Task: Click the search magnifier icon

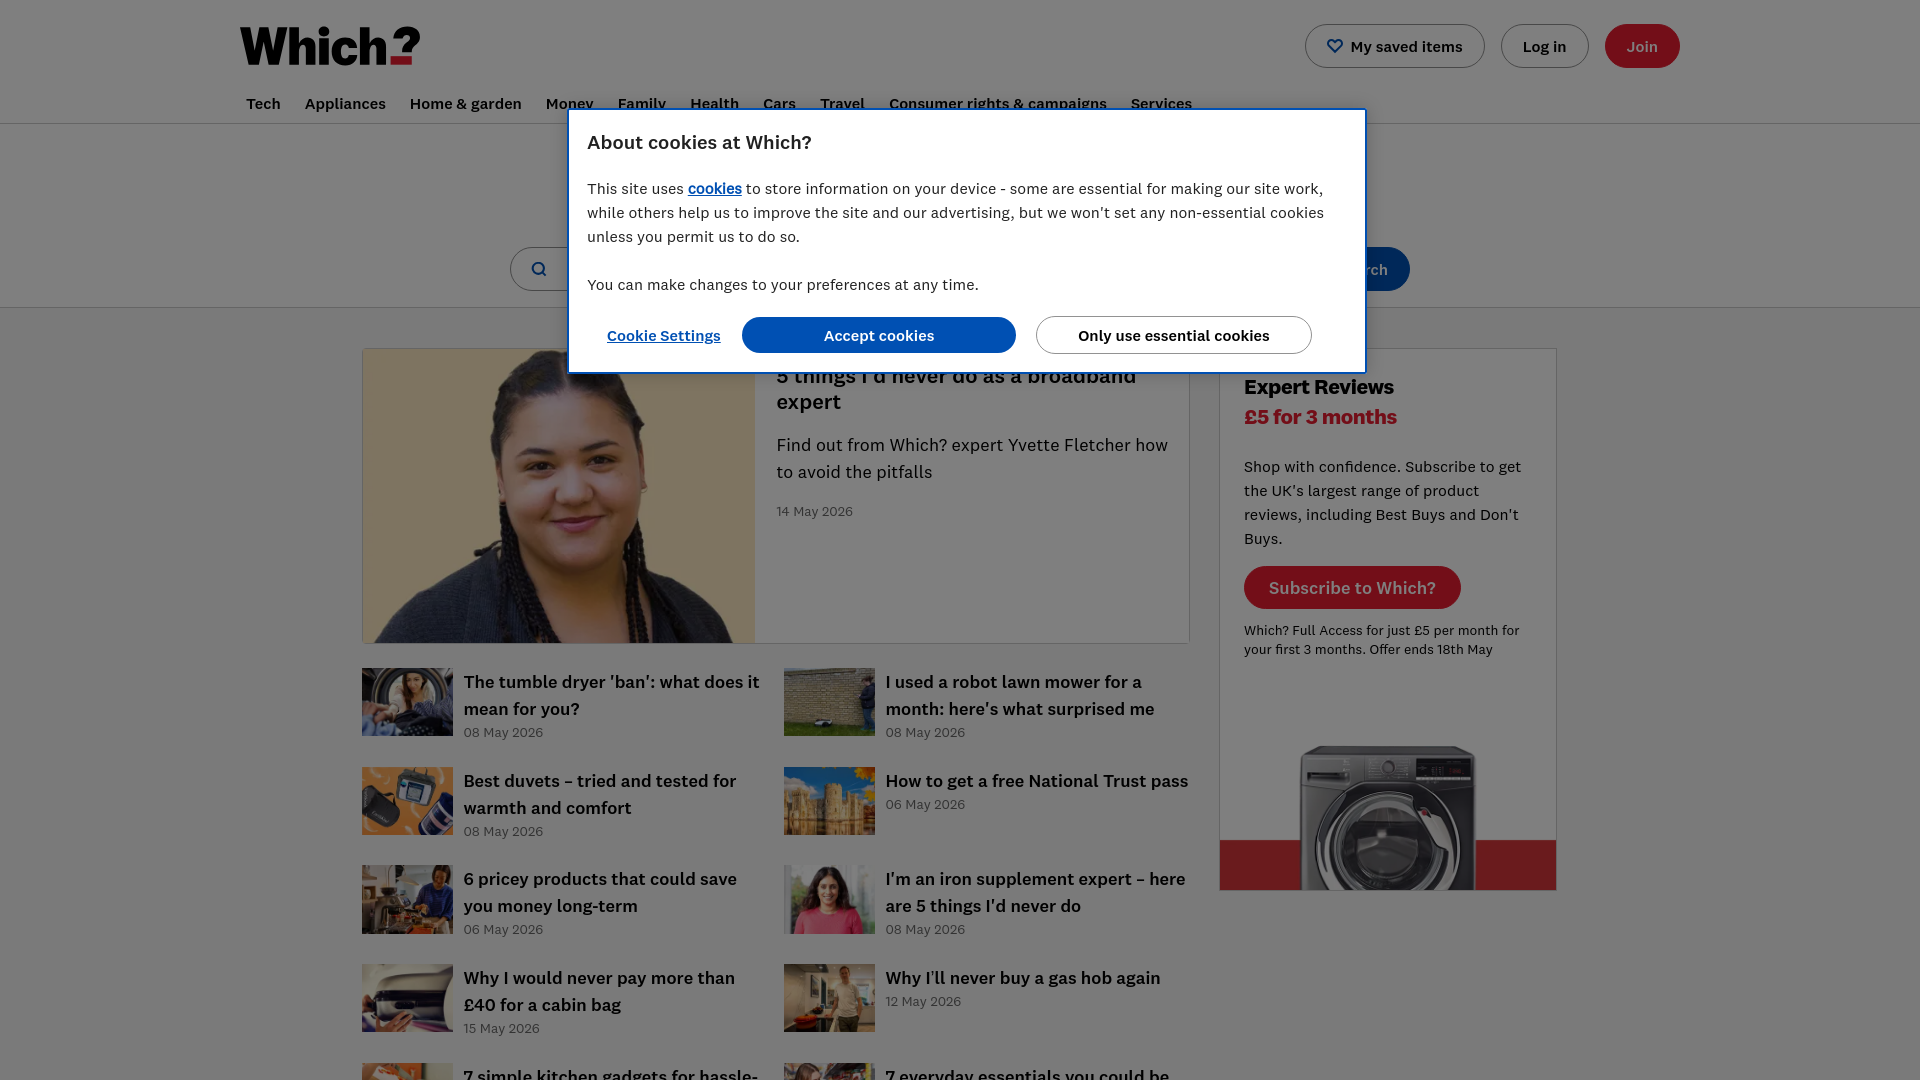Action: pyautogui.click(x=539, y=269)
